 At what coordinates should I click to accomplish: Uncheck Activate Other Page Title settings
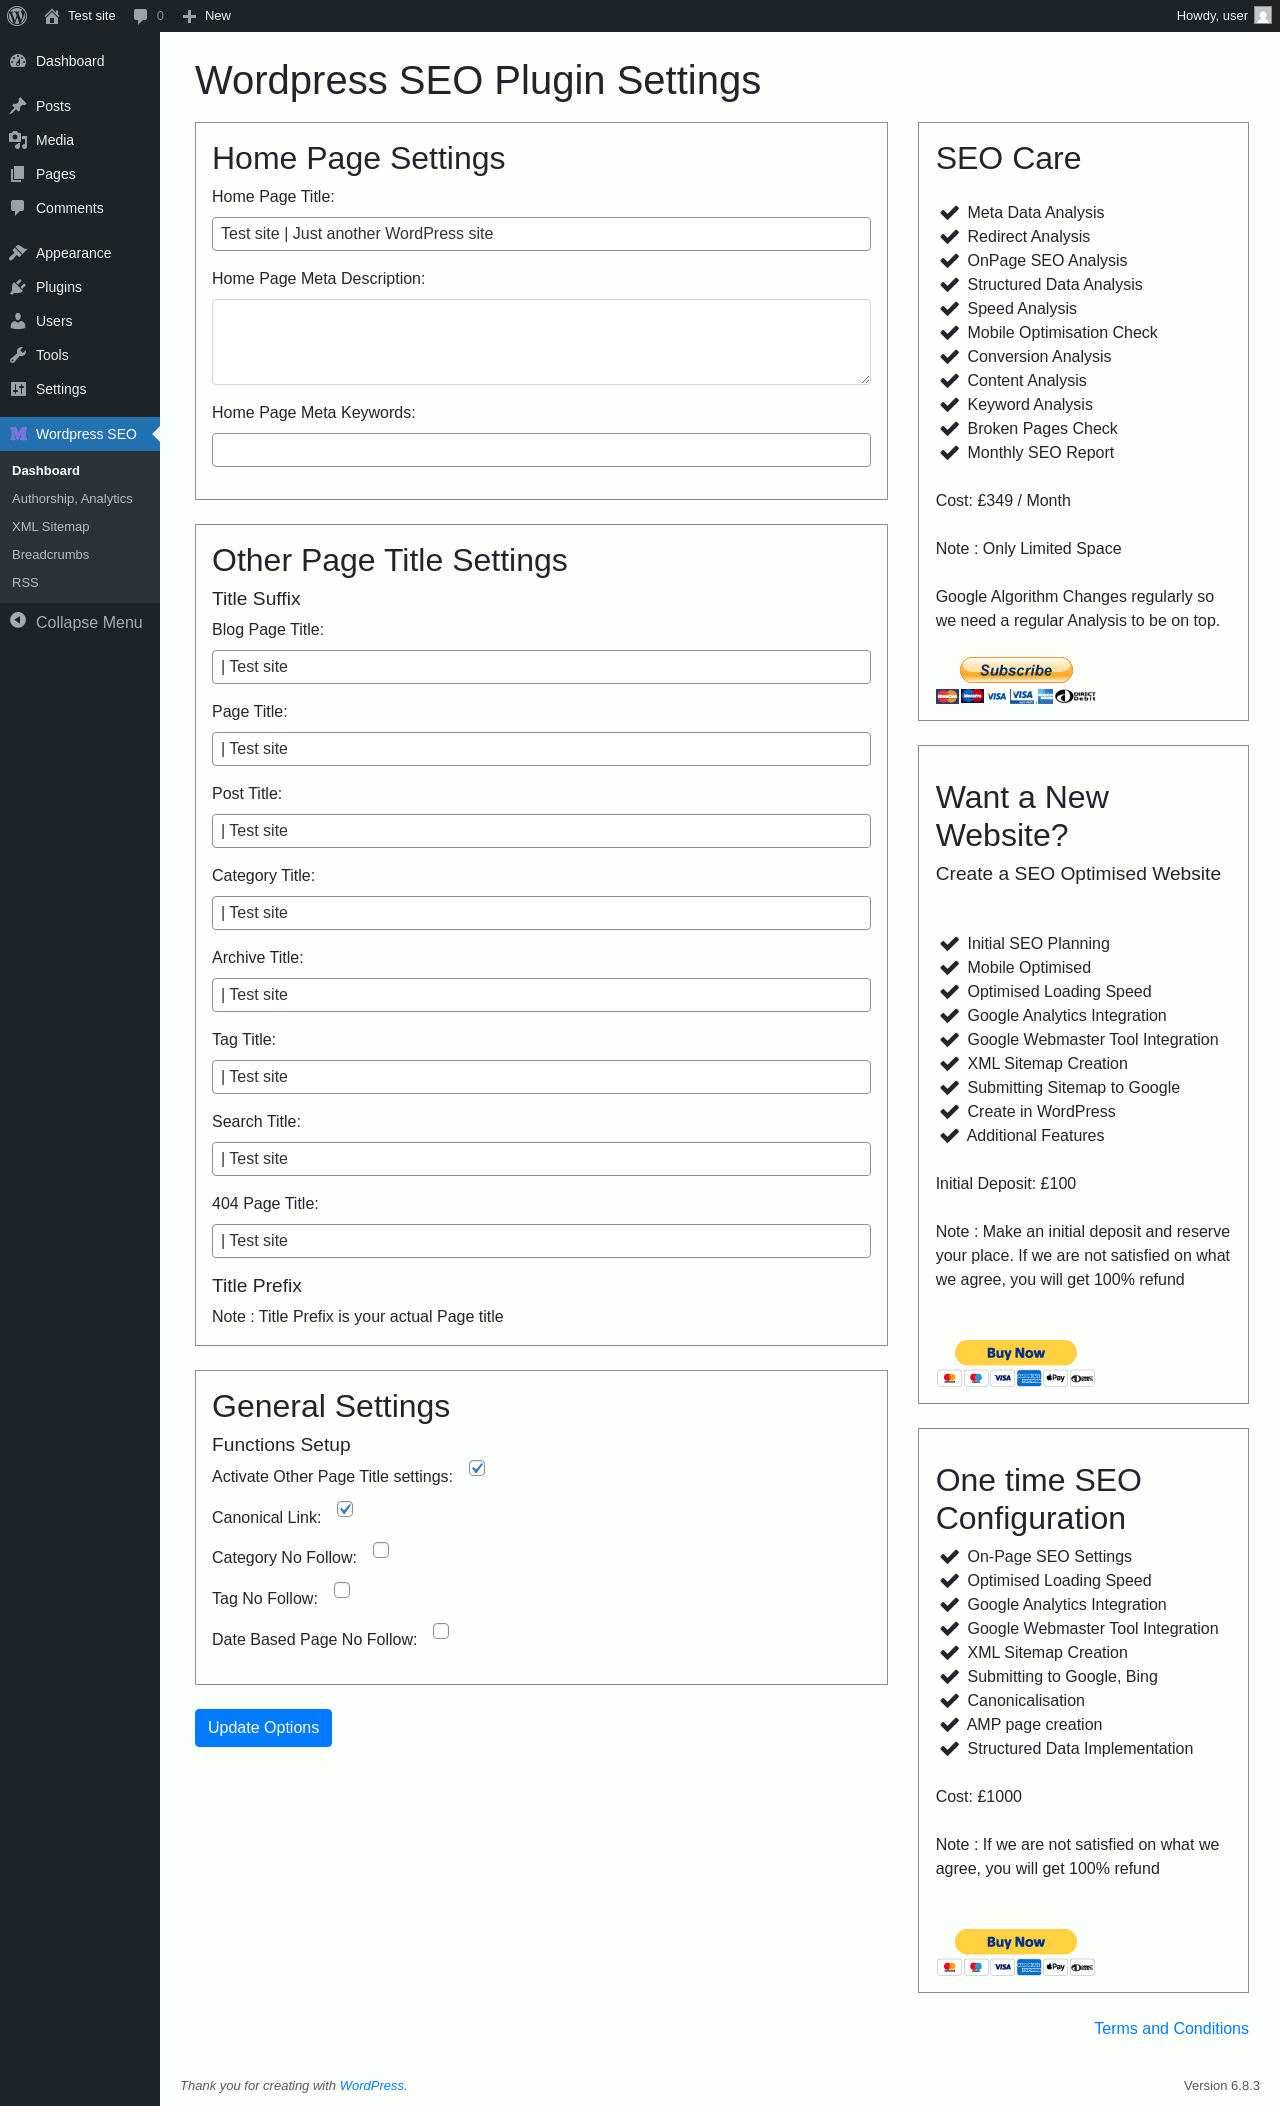click(x=477, y=1468)
